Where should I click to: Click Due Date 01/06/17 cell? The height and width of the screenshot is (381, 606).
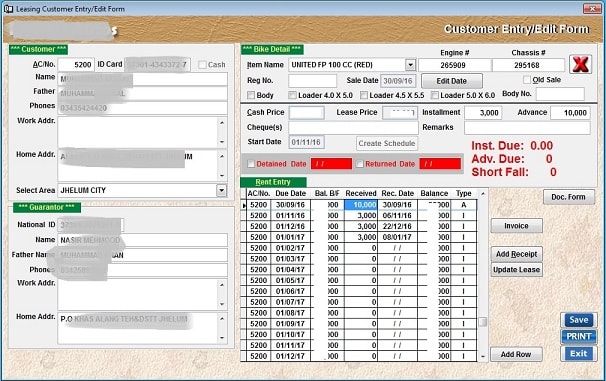(290, 291)
